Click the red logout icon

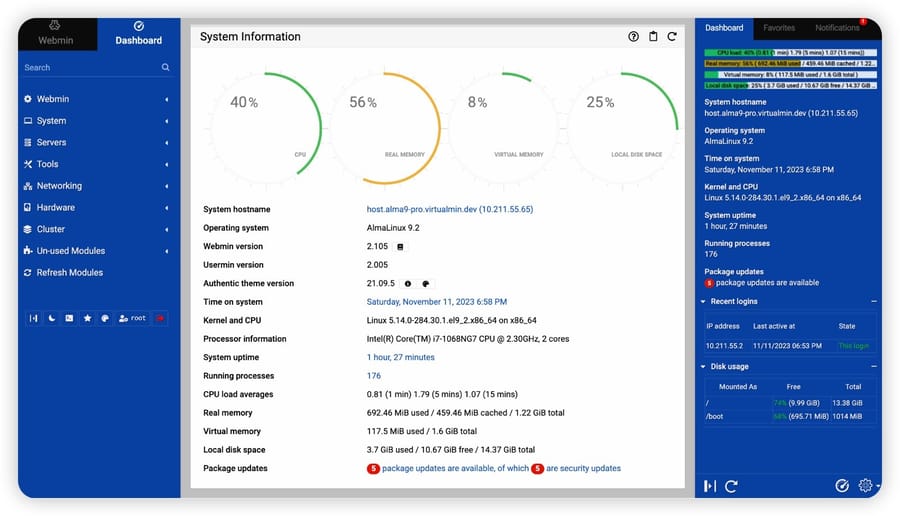point(160,318)
